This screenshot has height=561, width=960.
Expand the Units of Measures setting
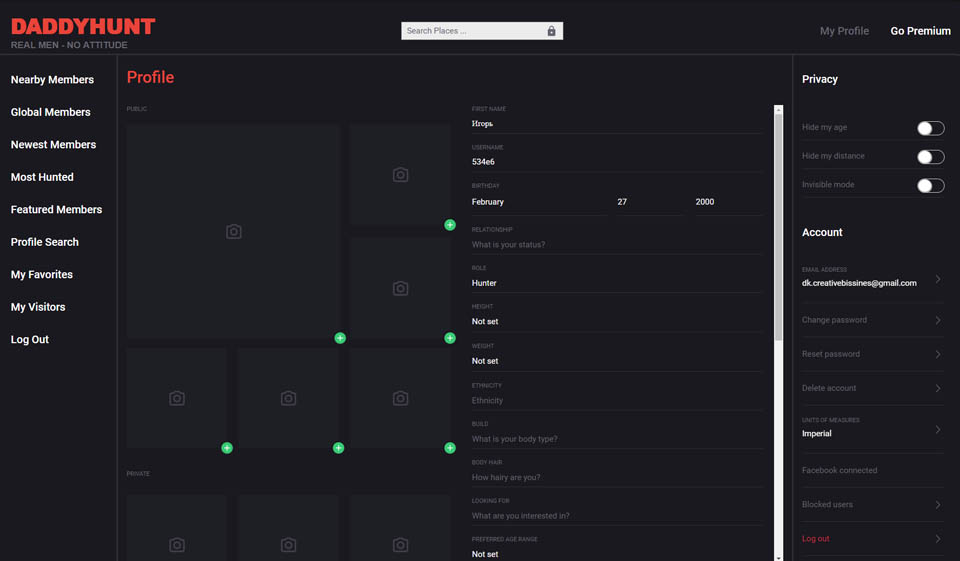click(871, 428)
